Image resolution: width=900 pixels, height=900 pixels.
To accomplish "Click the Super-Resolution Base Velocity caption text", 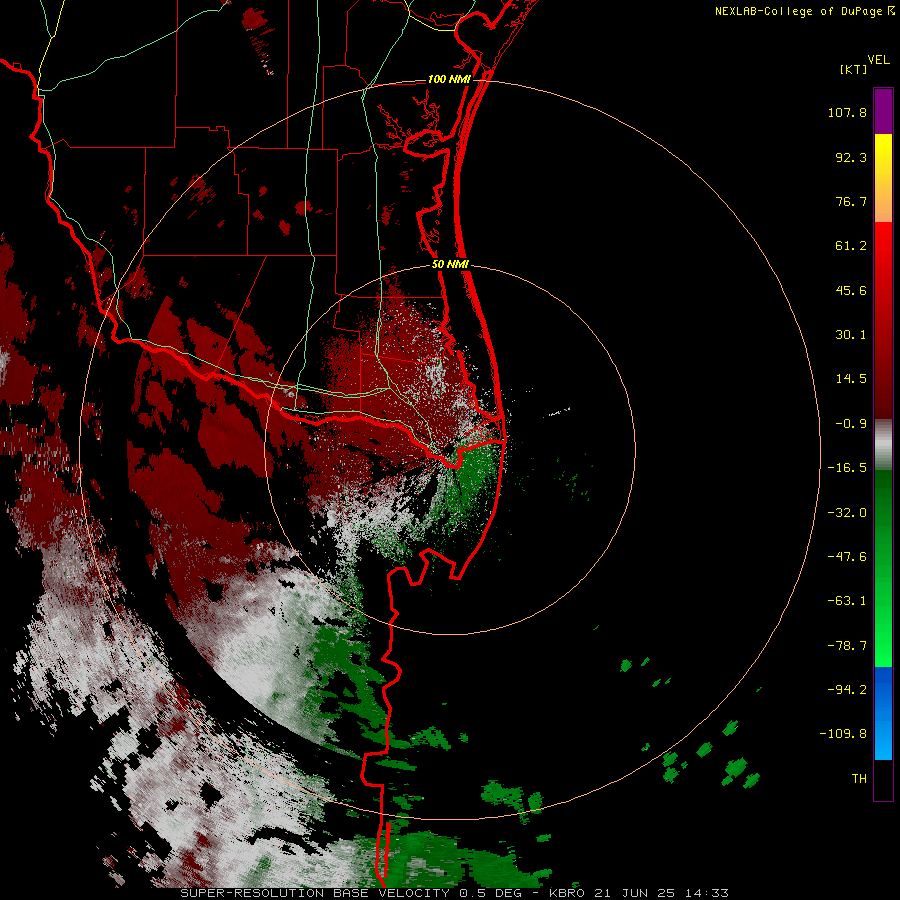I will tap(315, 893).
